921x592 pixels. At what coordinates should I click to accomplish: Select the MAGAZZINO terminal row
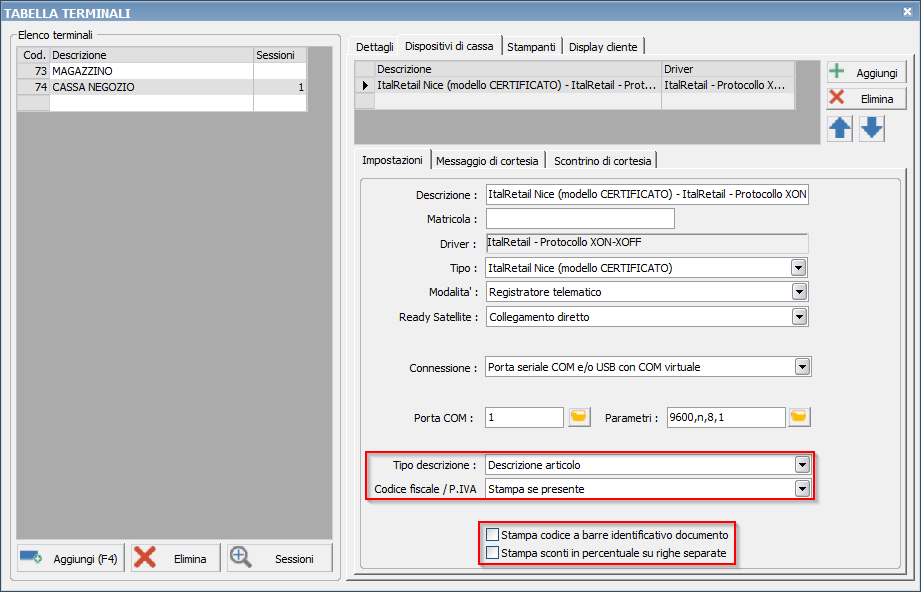click(x=150, y=72)
